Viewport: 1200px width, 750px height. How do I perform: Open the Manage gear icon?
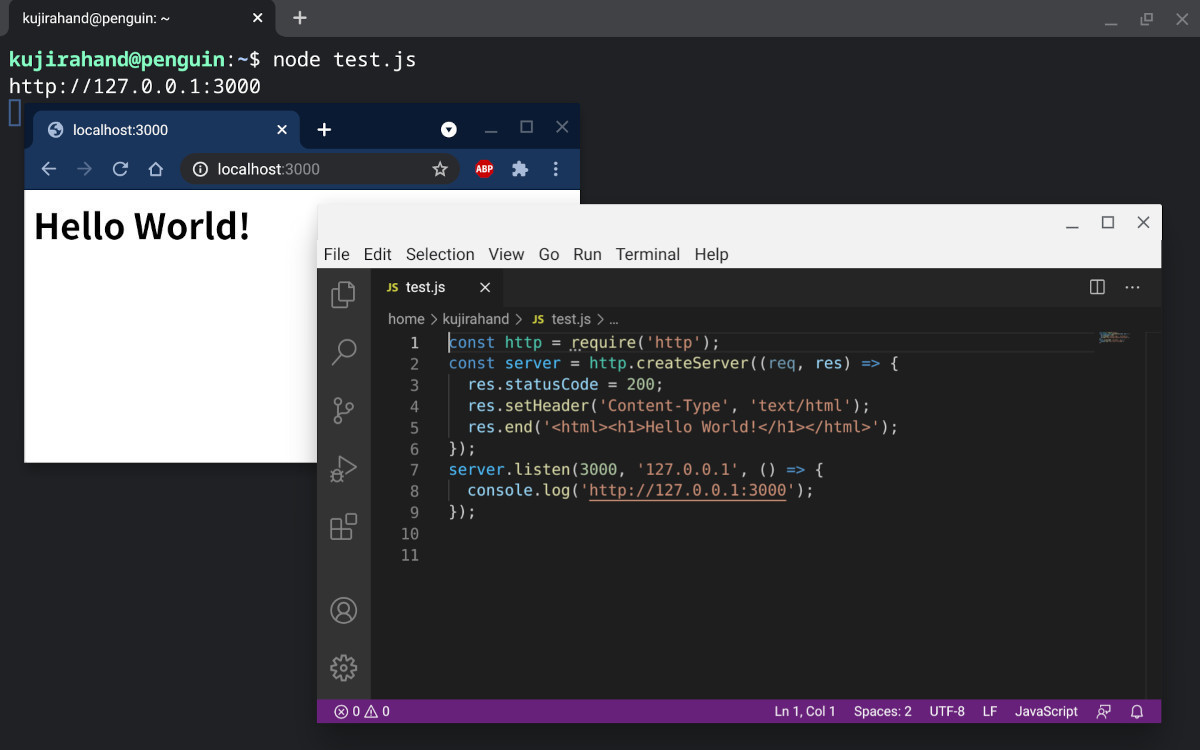tap(343, 667)
